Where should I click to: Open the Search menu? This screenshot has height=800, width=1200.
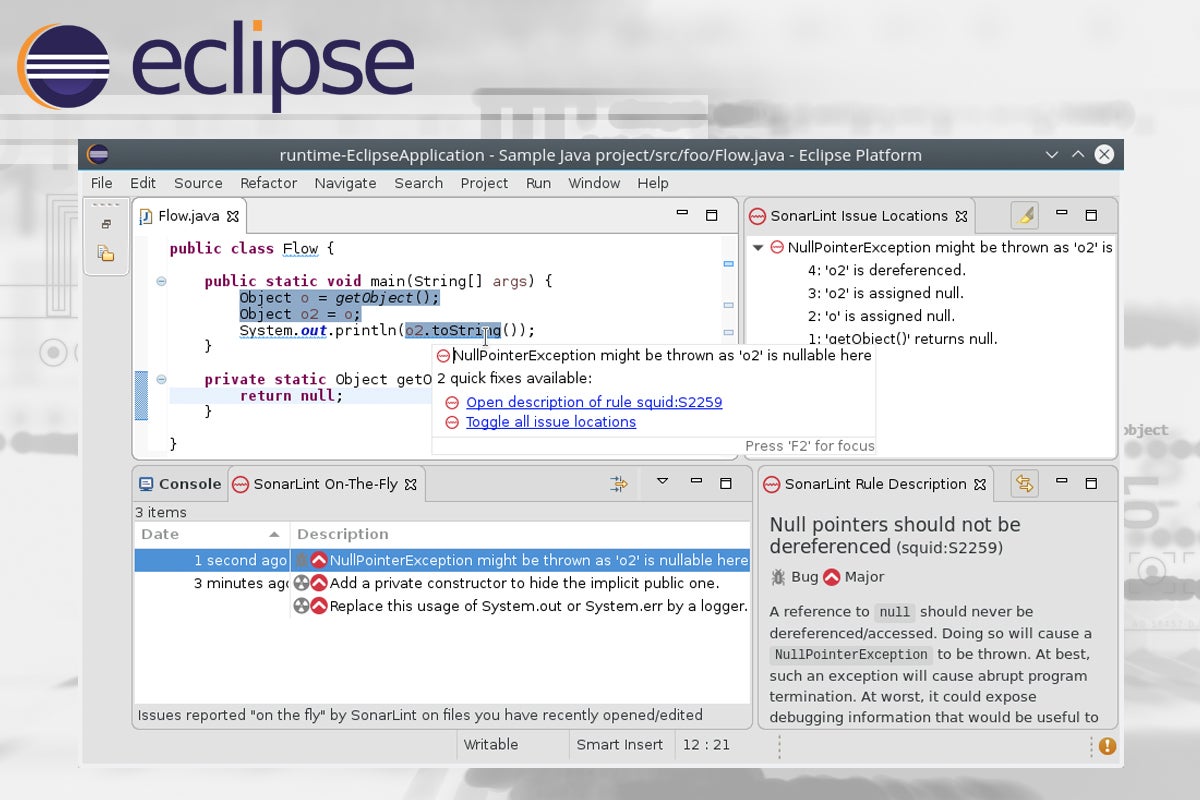418,183
